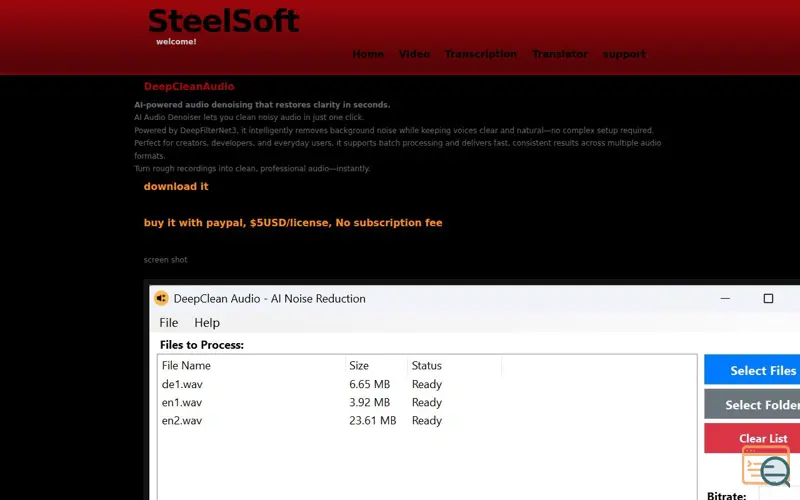
Task: Click the Ready status for en2.wav
Action: tap(427, 421)
